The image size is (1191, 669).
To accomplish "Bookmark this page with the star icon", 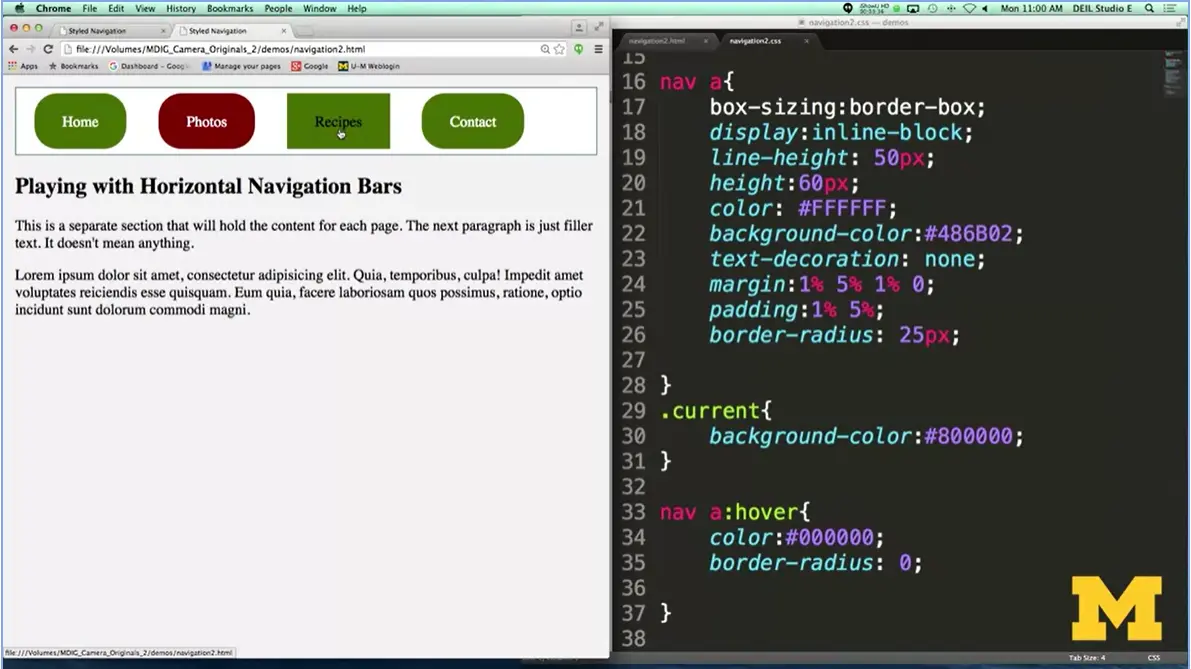I will click(x=559, y=48).
